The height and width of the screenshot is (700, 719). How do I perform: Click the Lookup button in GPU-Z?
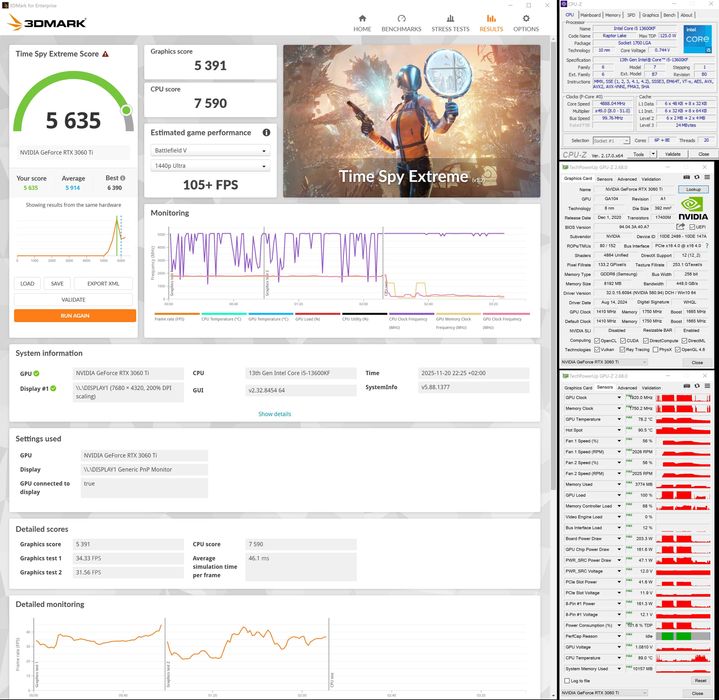click(x=693, y=189)
